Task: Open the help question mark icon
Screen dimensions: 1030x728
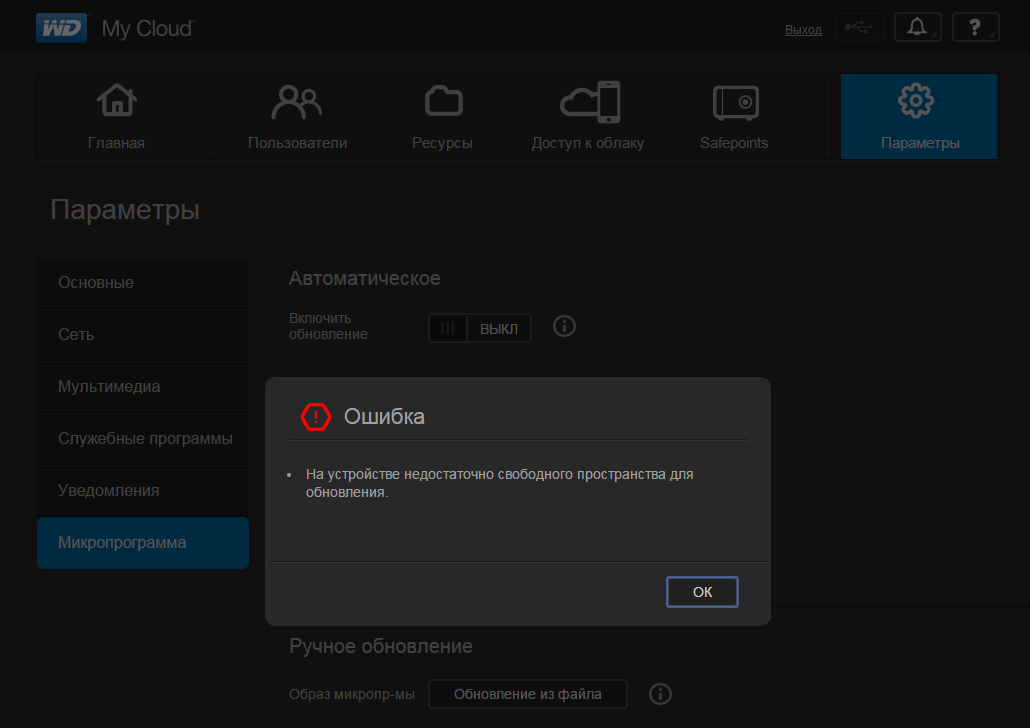Action: (x=975, y=28)
